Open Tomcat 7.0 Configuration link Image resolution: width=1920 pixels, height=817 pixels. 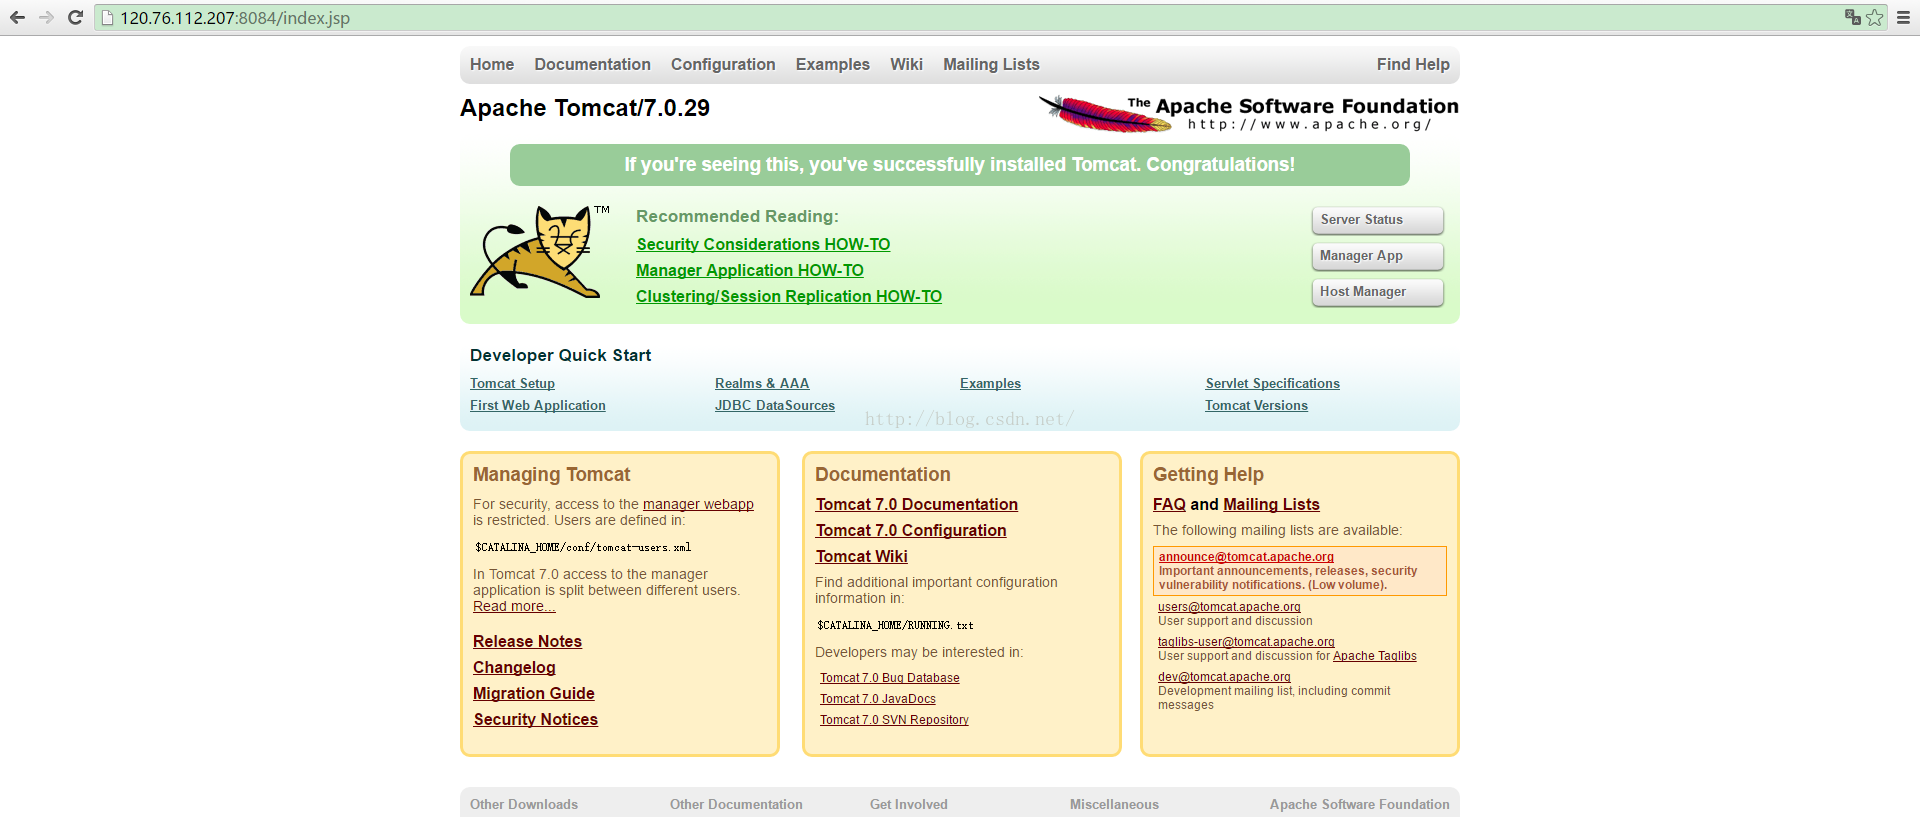pyautogui.click(x=911, y=530)
